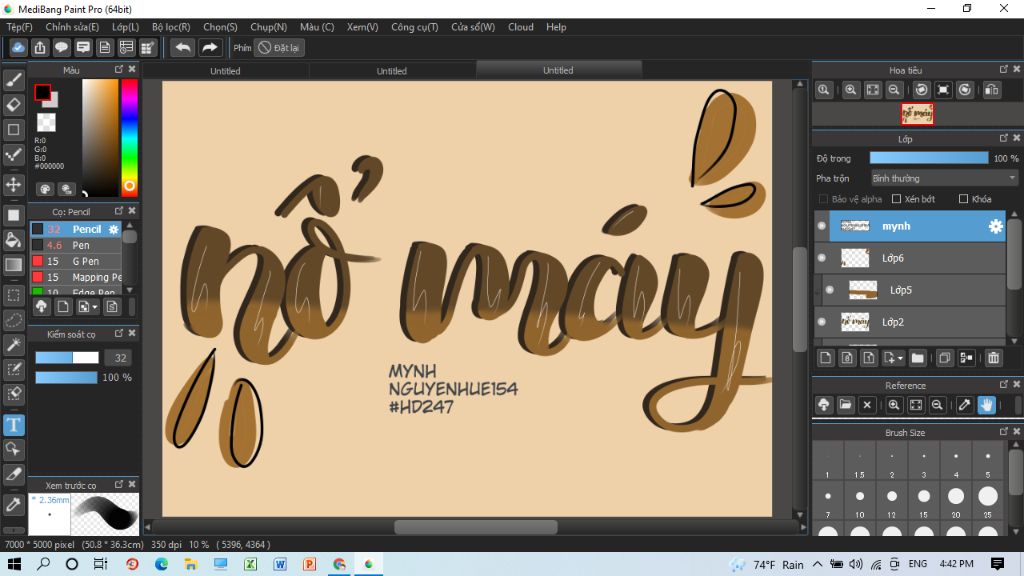The image size is (1024, 576).
Task: Delete layer using trash icon
Action: click(x=993, y=357)
